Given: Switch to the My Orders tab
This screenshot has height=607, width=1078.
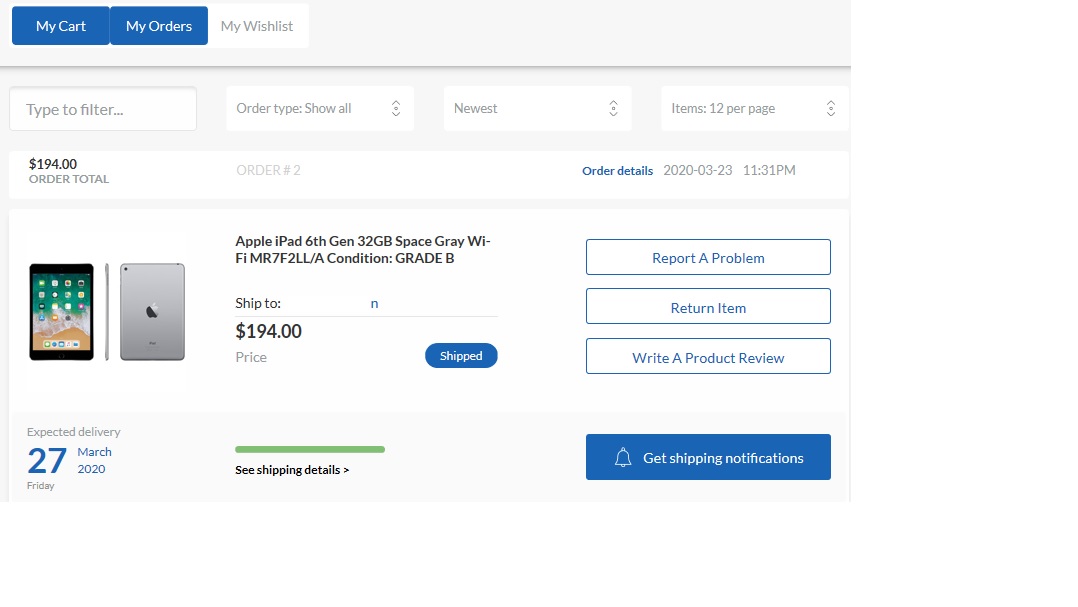Looking at the screenshot, I should point(159,26).
